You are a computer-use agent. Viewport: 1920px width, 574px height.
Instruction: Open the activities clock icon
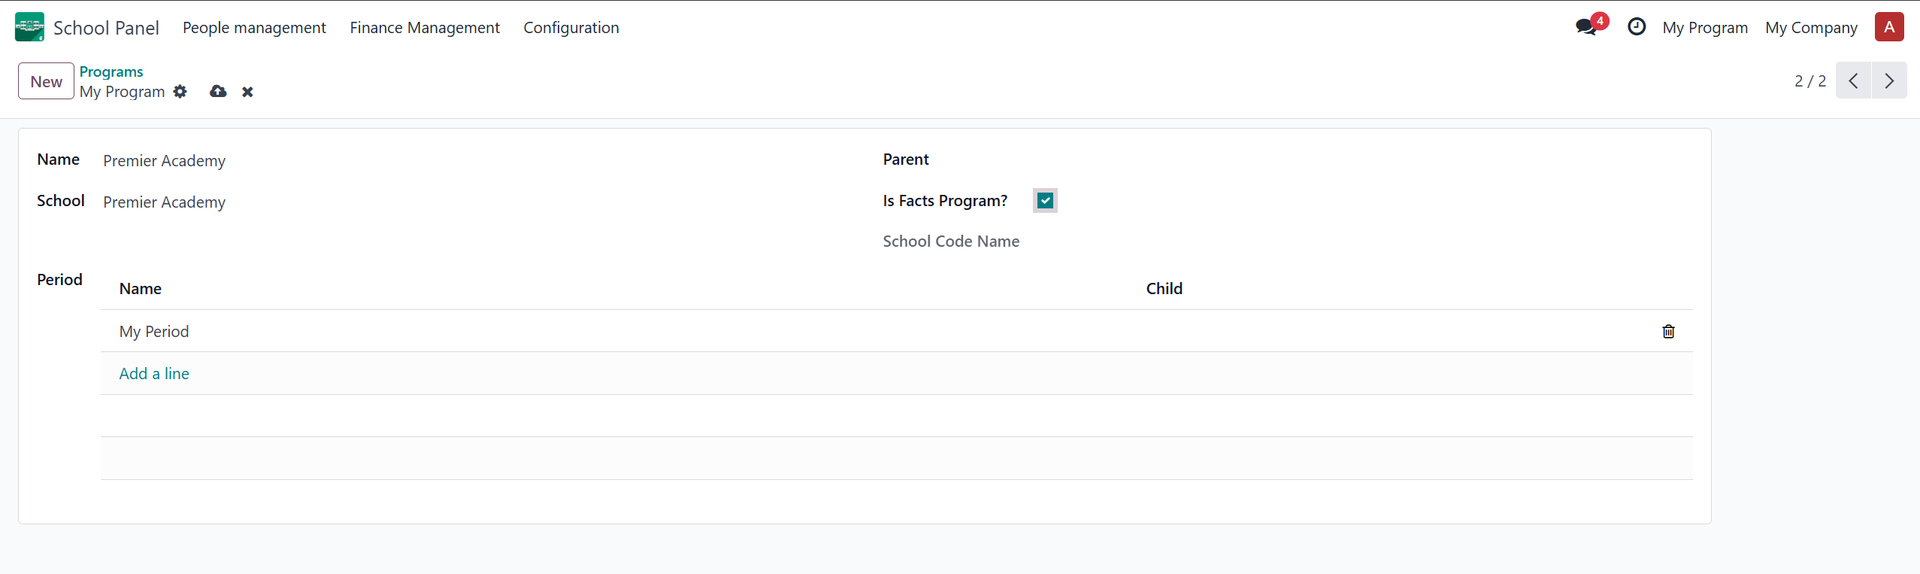[x=1637, y=27]
